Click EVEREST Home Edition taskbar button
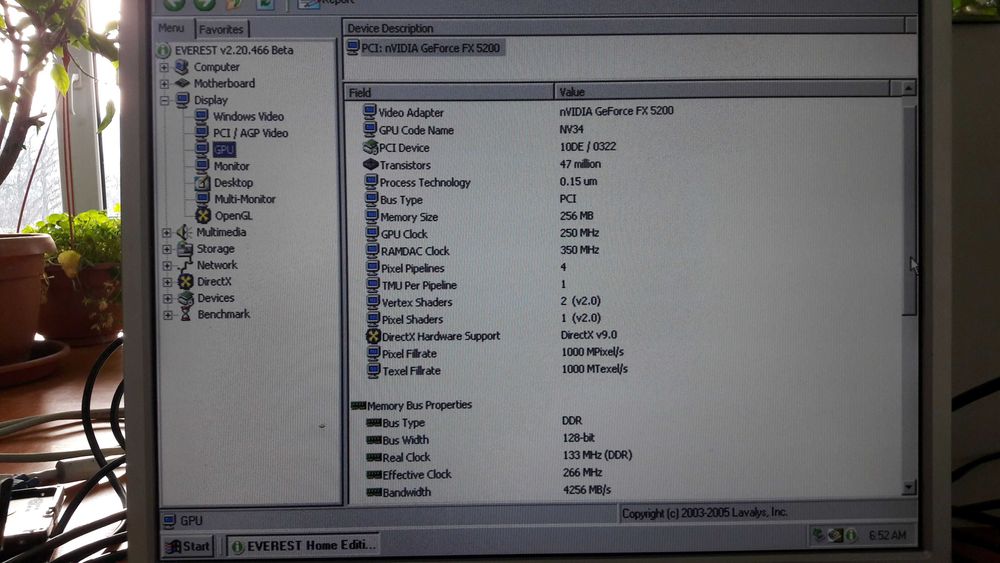 [304, 545]
